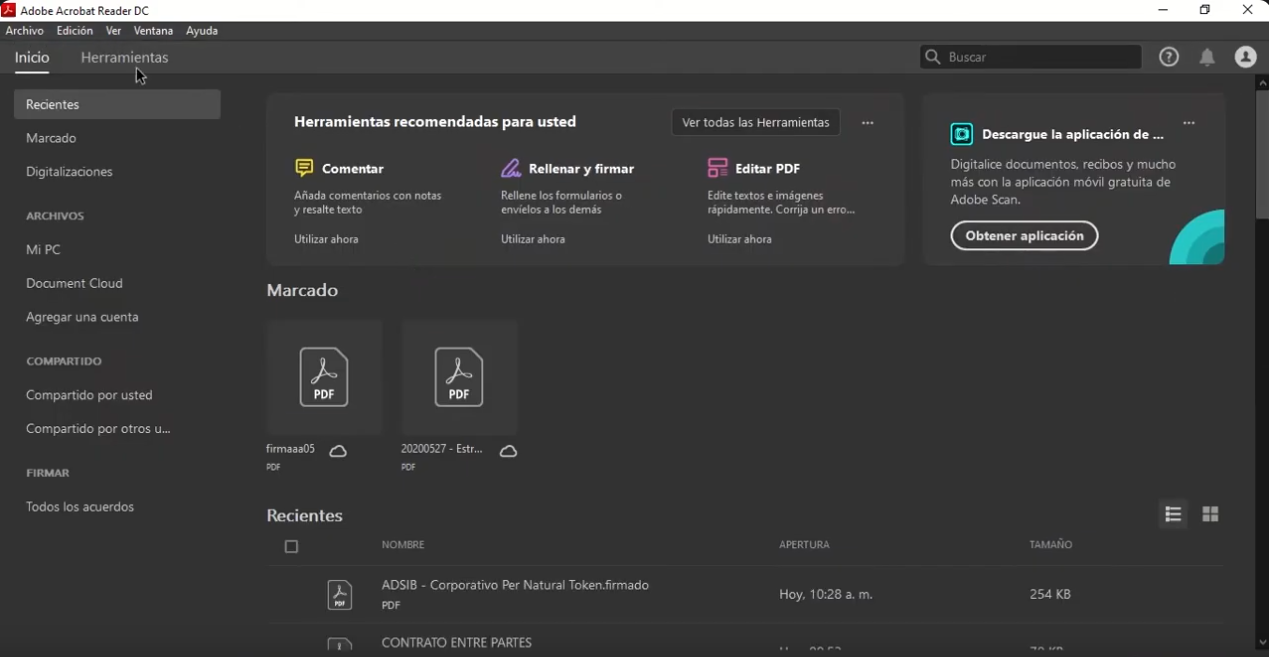The width and height of the screenshot is (1269, 657).
Task: Open the user profile account icon
Action: (1245, 57)
